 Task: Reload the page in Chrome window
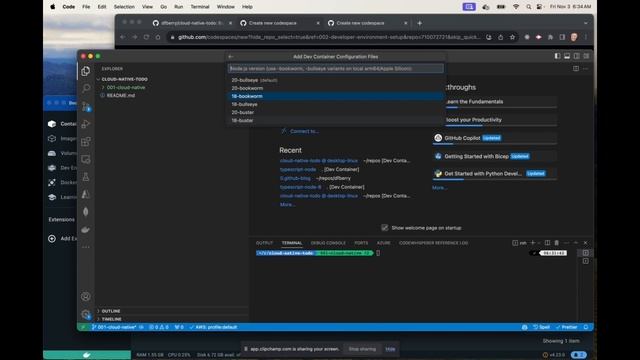(x=146, y=37)
